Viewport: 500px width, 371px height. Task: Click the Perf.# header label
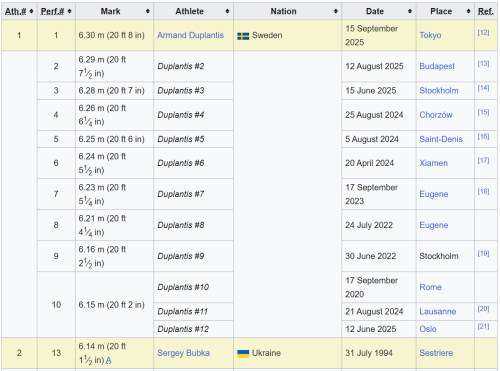click(x=52, y=11)
